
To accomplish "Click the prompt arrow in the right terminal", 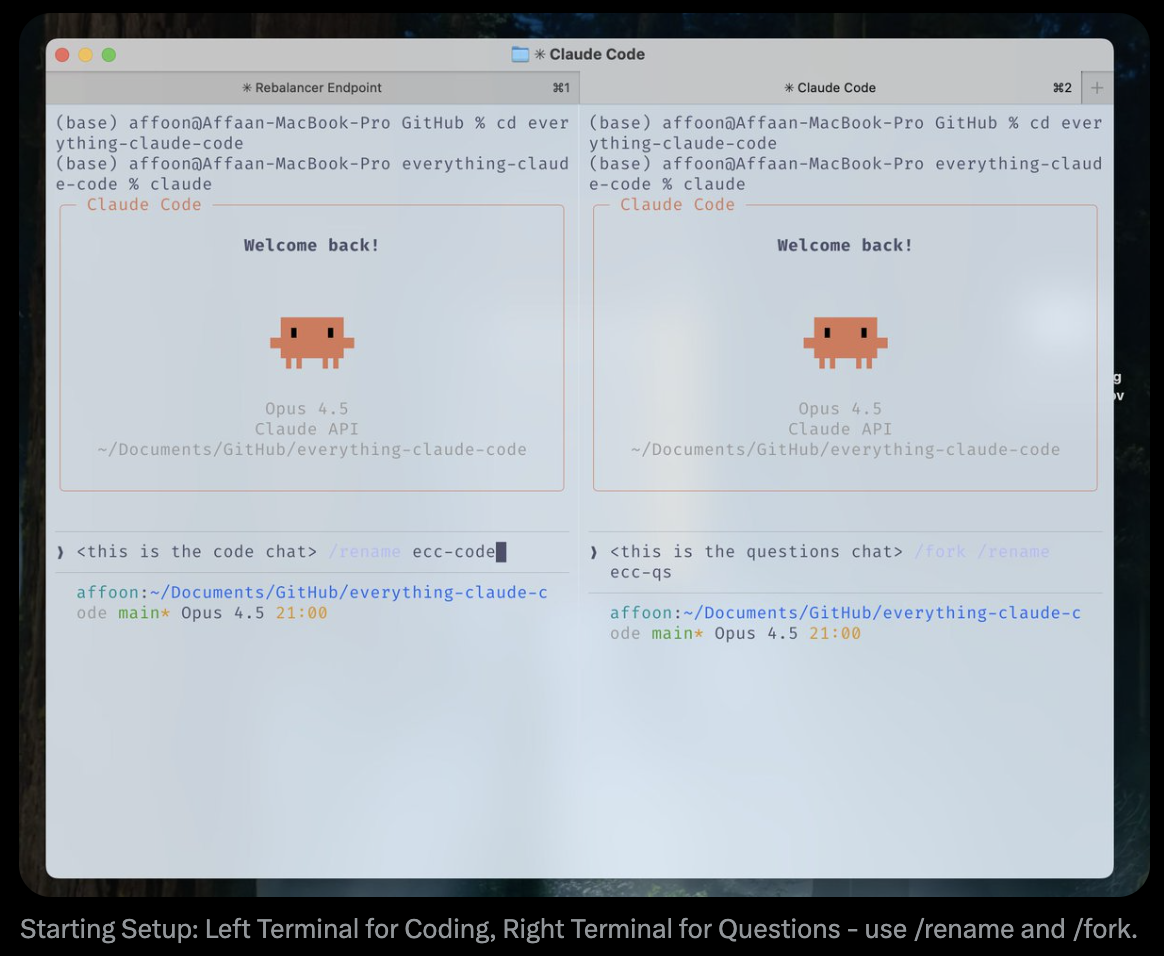I will 596,551.
